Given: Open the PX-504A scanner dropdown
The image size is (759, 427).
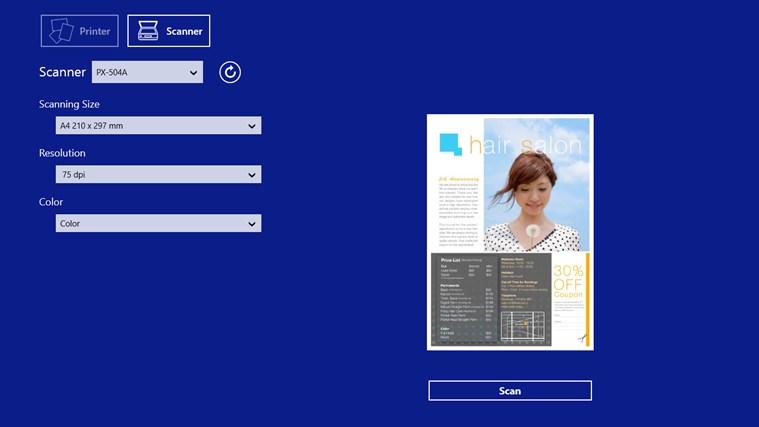Looking at the screenshot, I should (147, 72).
